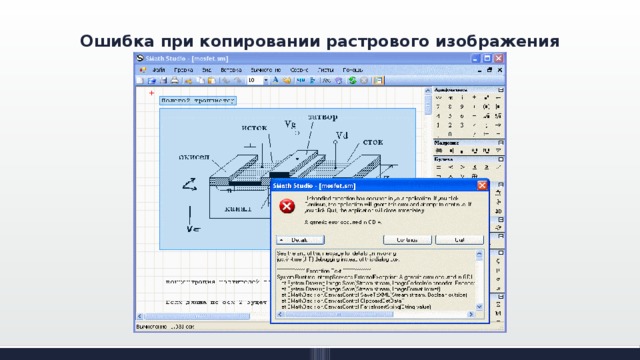Collapse the Матрицы panel
640x360 pixels.
click(x=501, y=143)
